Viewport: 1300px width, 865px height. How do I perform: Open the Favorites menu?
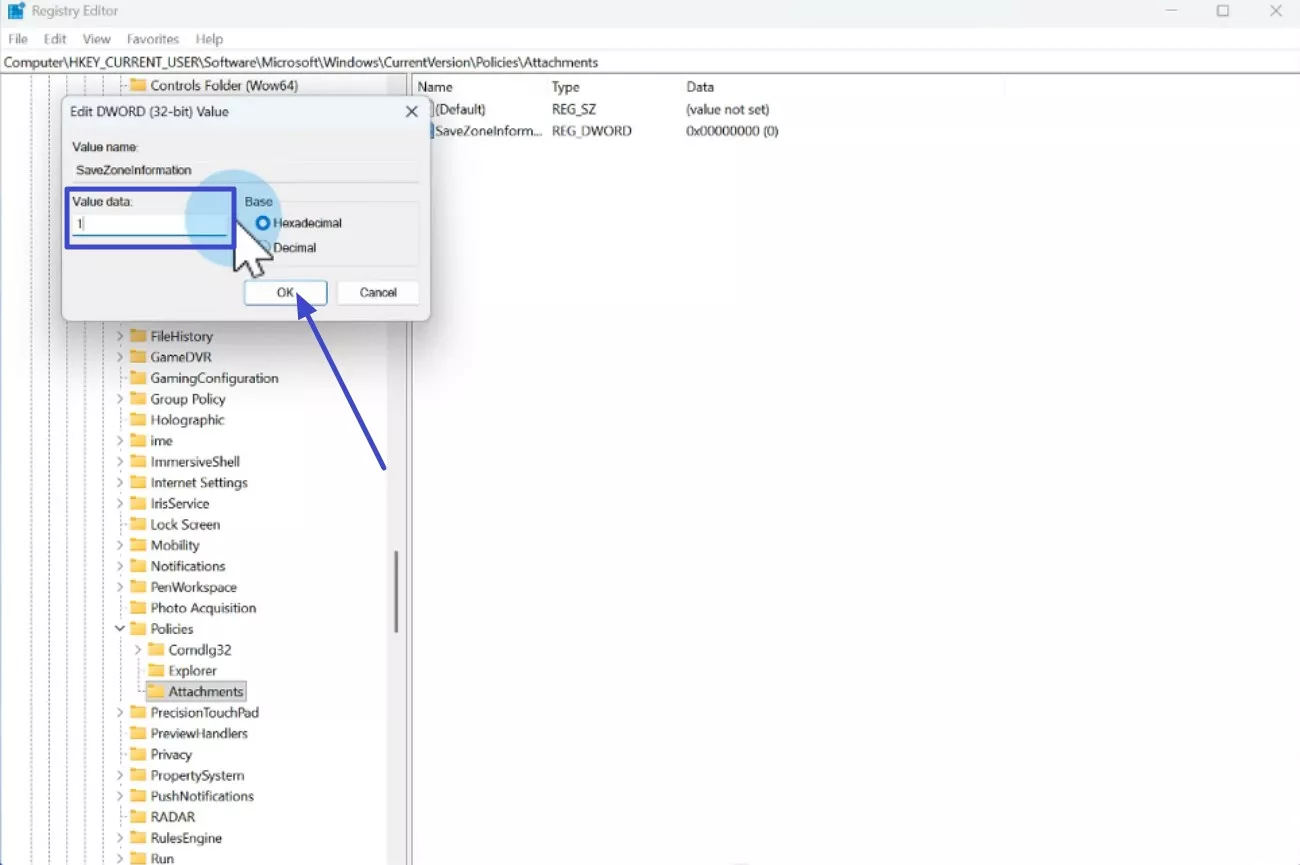[x=152, y=39]
